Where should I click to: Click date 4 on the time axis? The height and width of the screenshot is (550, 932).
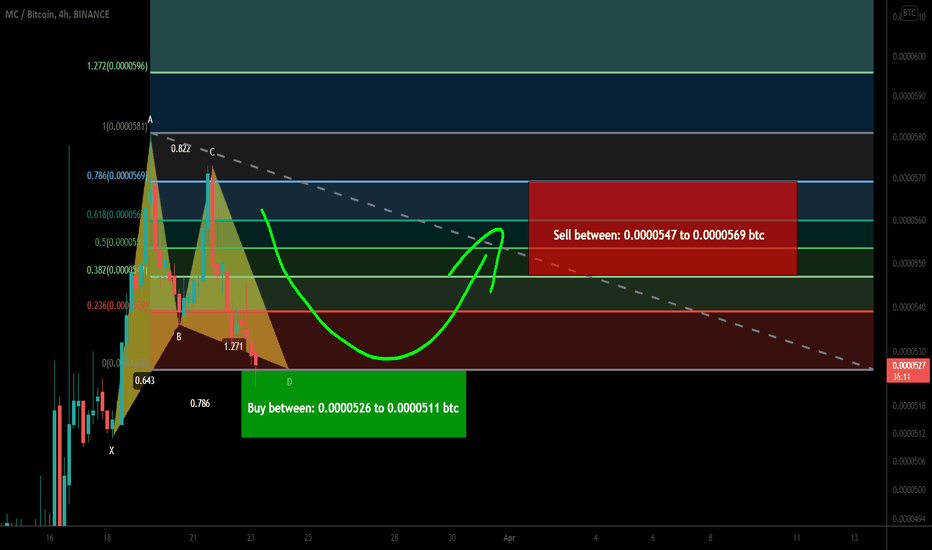596,538
